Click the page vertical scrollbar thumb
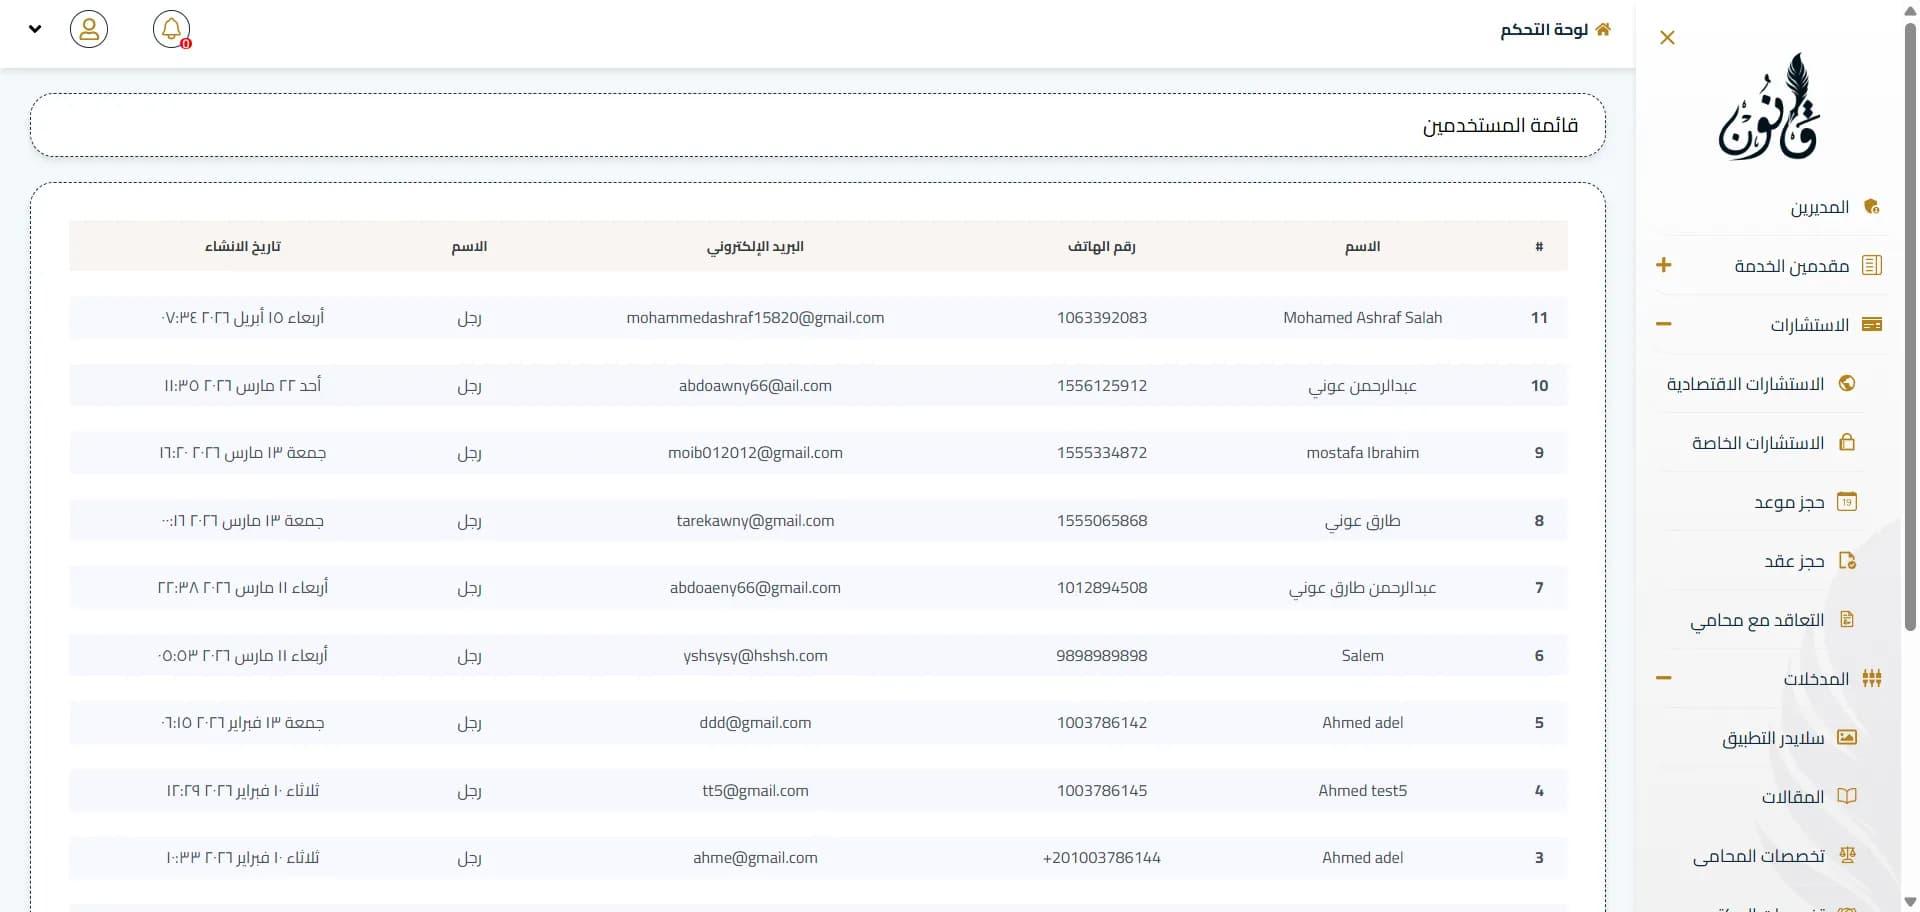The image size is (1920, 912). [1910, 325]
